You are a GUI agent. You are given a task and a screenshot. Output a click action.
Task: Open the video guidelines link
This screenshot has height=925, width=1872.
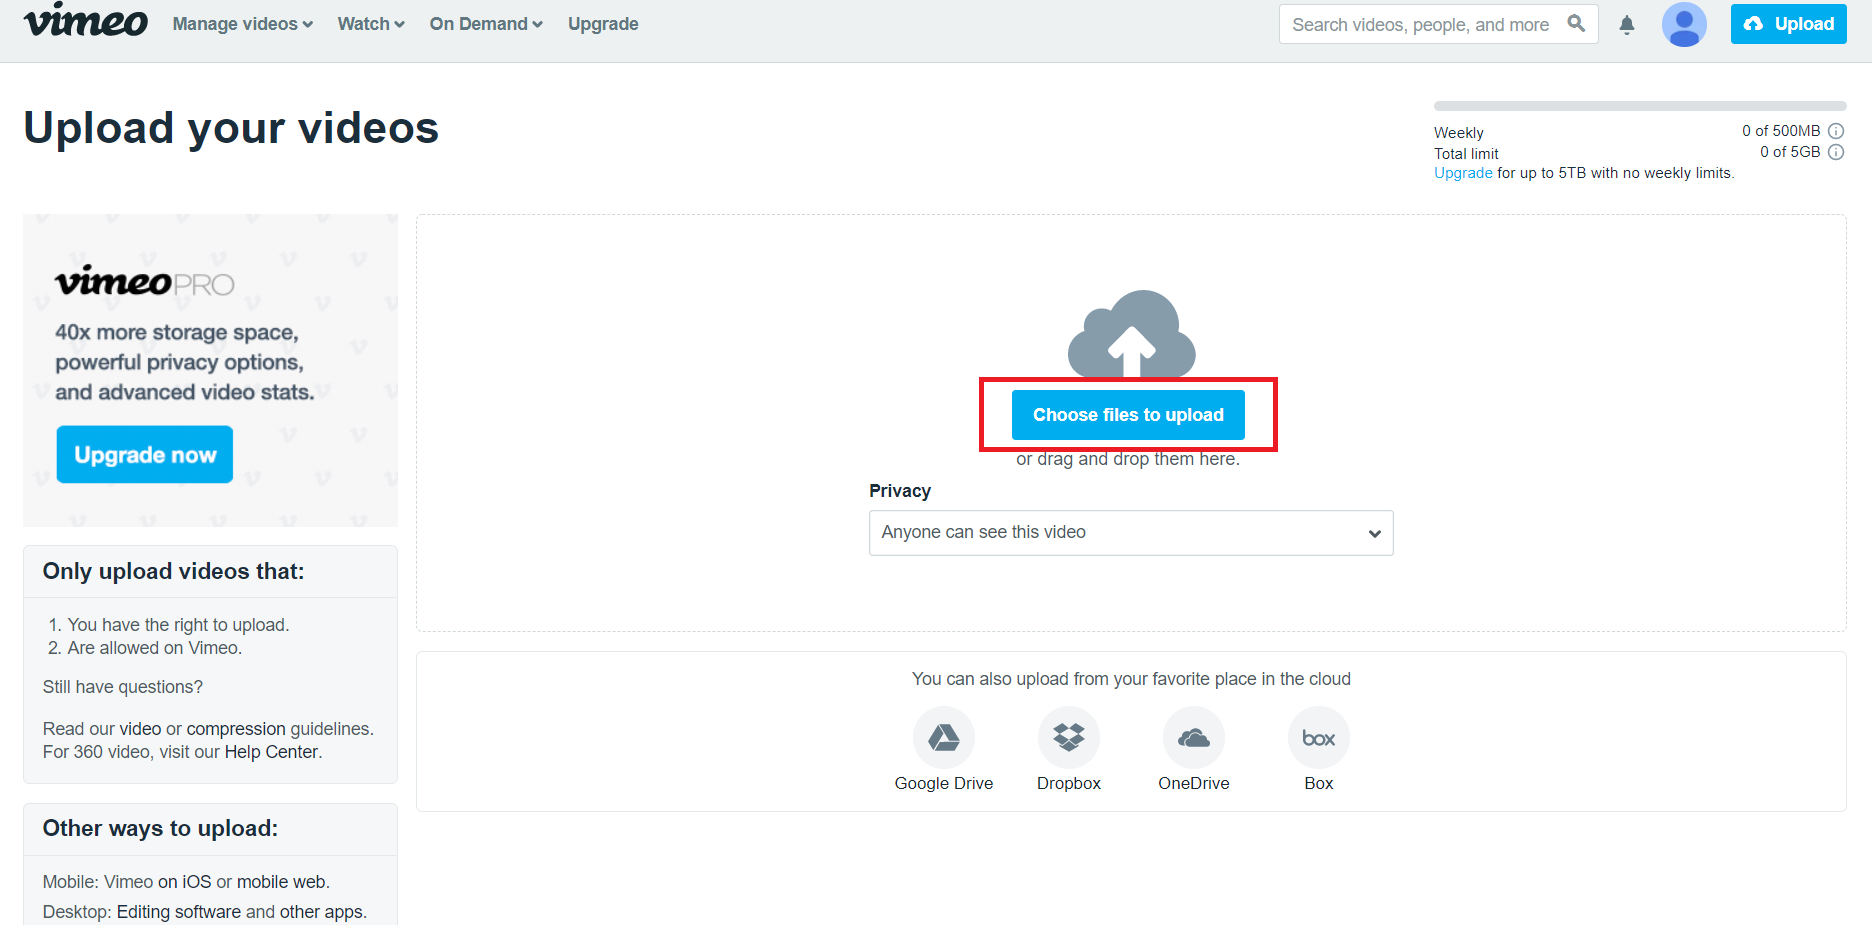(x=140, y=729)
